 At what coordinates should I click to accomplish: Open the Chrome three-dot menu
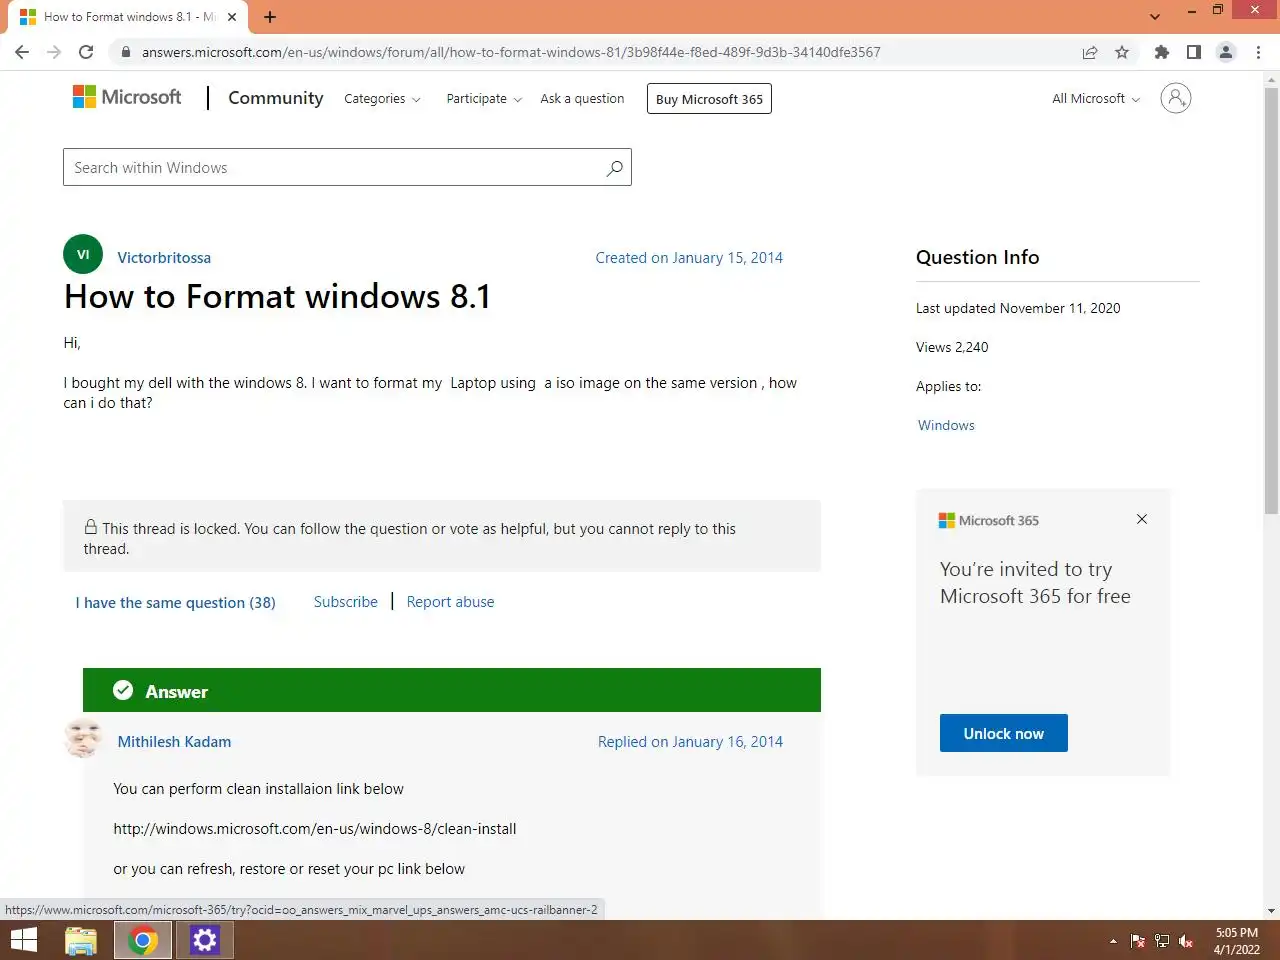(1258, 52)
